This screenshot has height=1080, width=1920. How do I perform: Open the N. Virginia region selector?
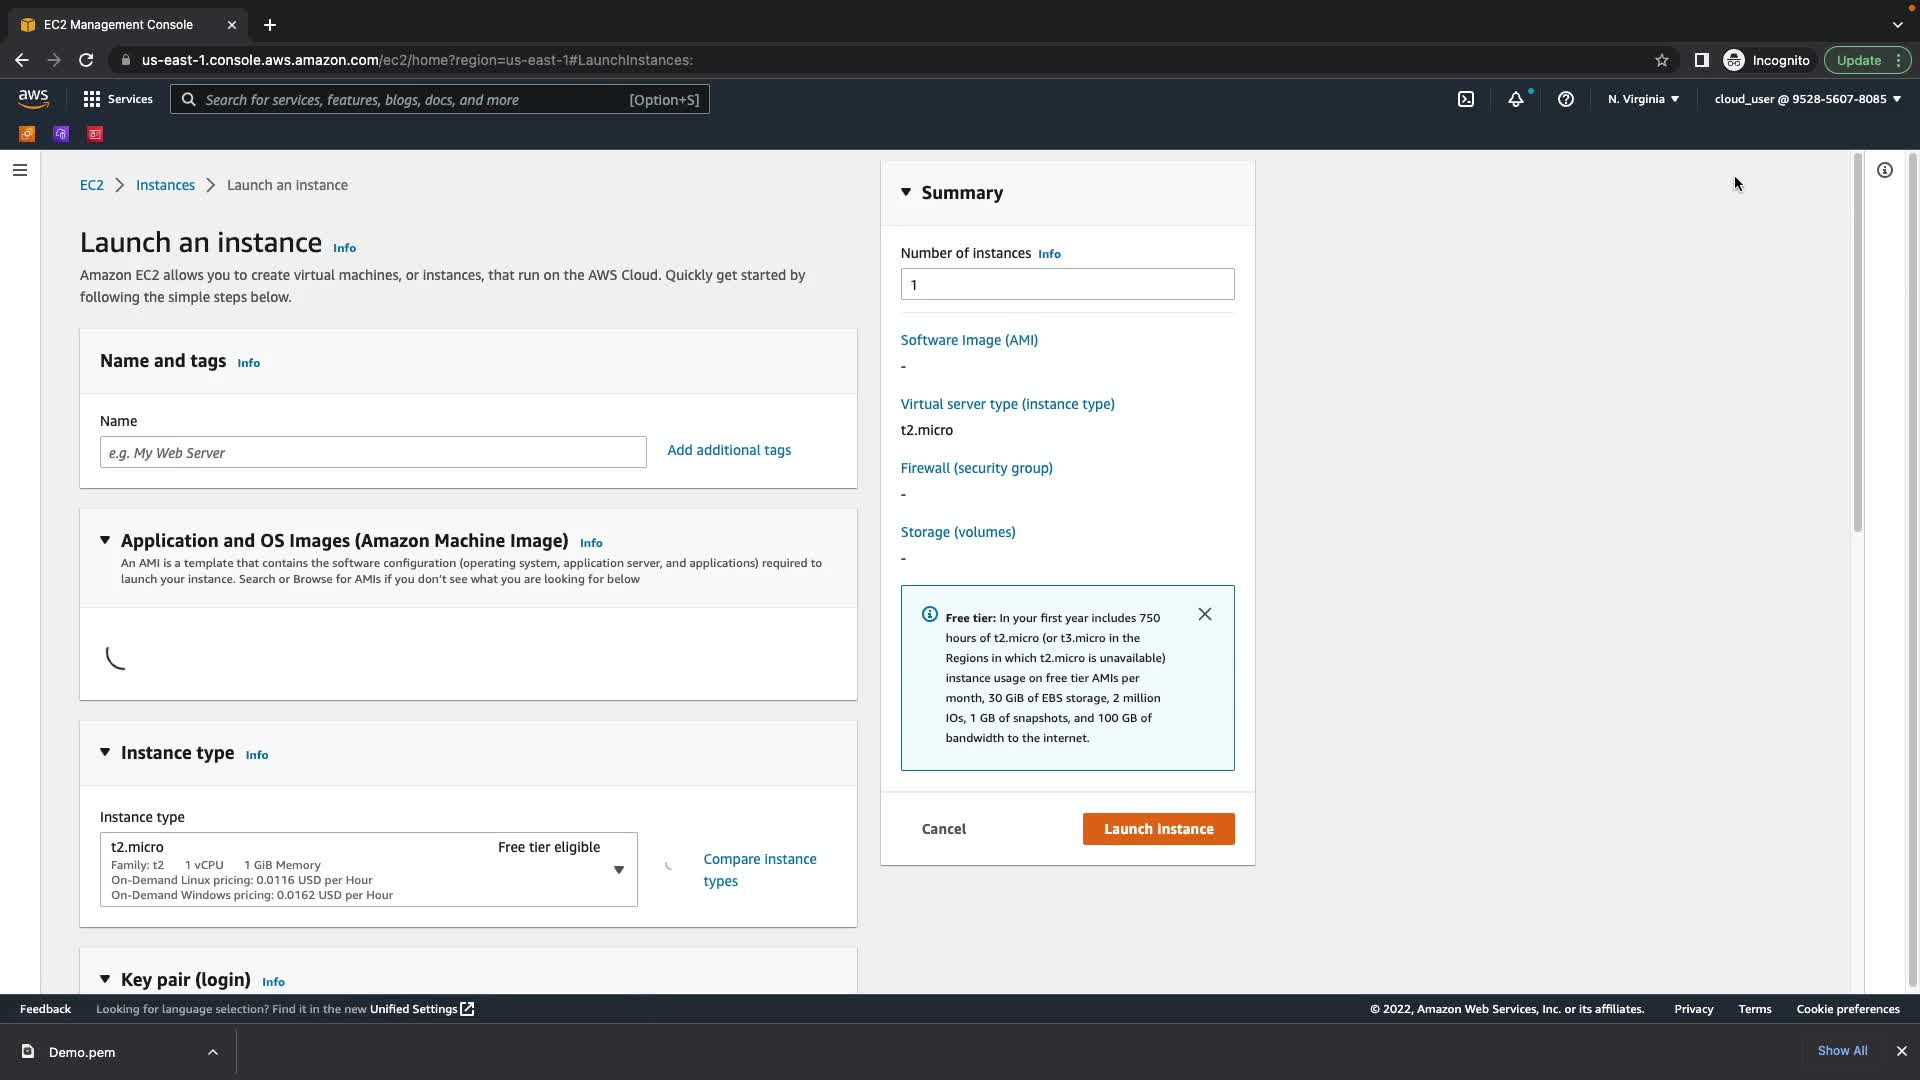[x=1643, y=99]
